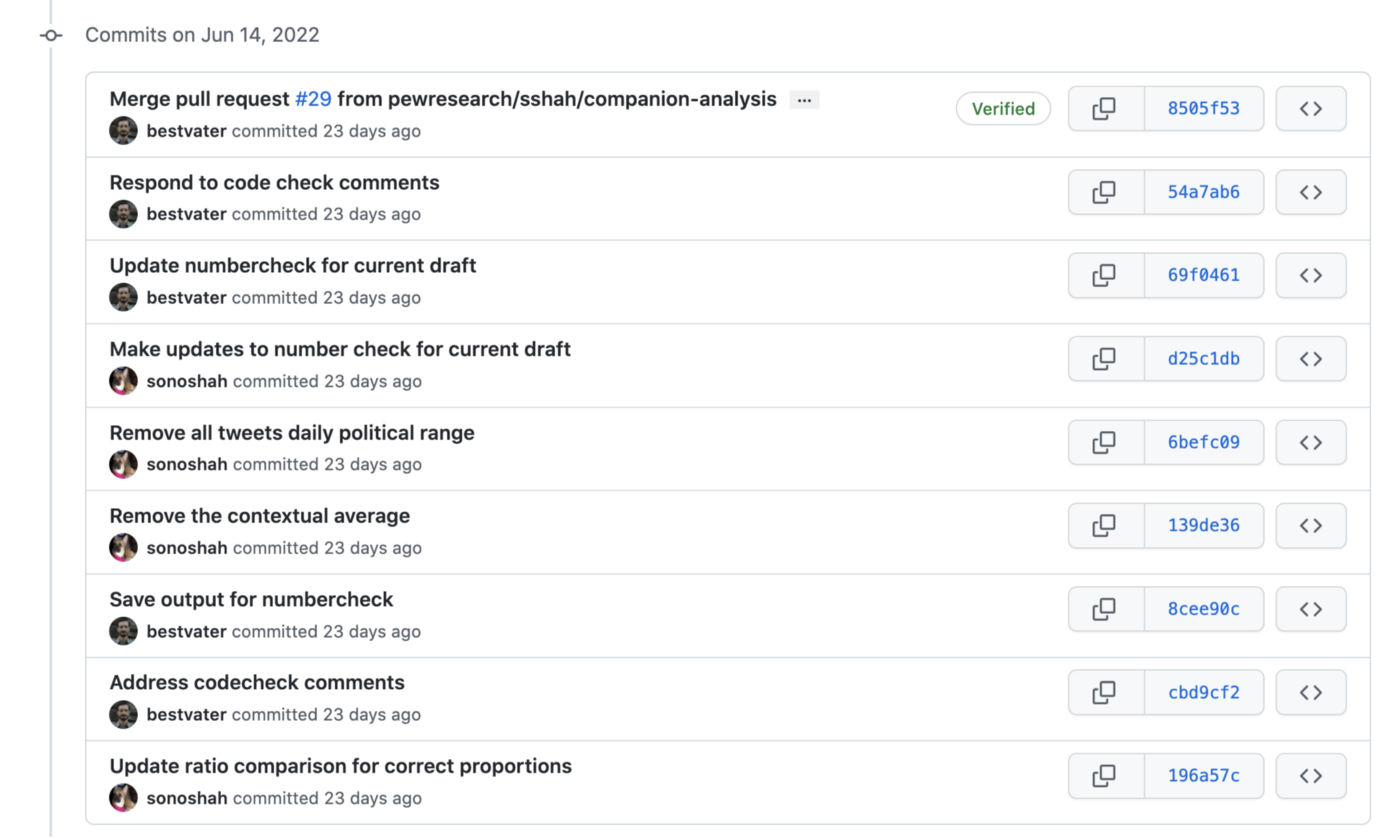Screen dimensions: 1400x839
Task: Copy the SHA for 'Remove all tweets daily political range'
Action: click(x=1106, y=442)
